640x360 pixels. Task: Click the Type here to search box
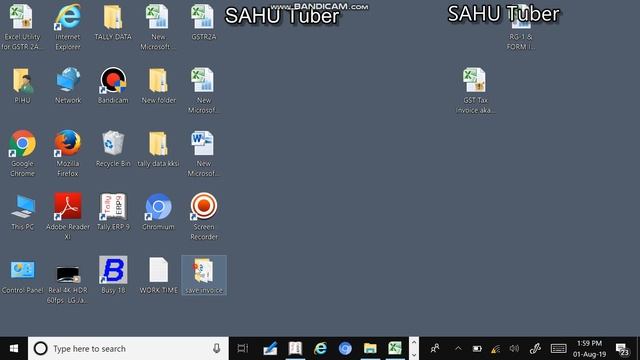pyautogui.click(x=128, y=349)
